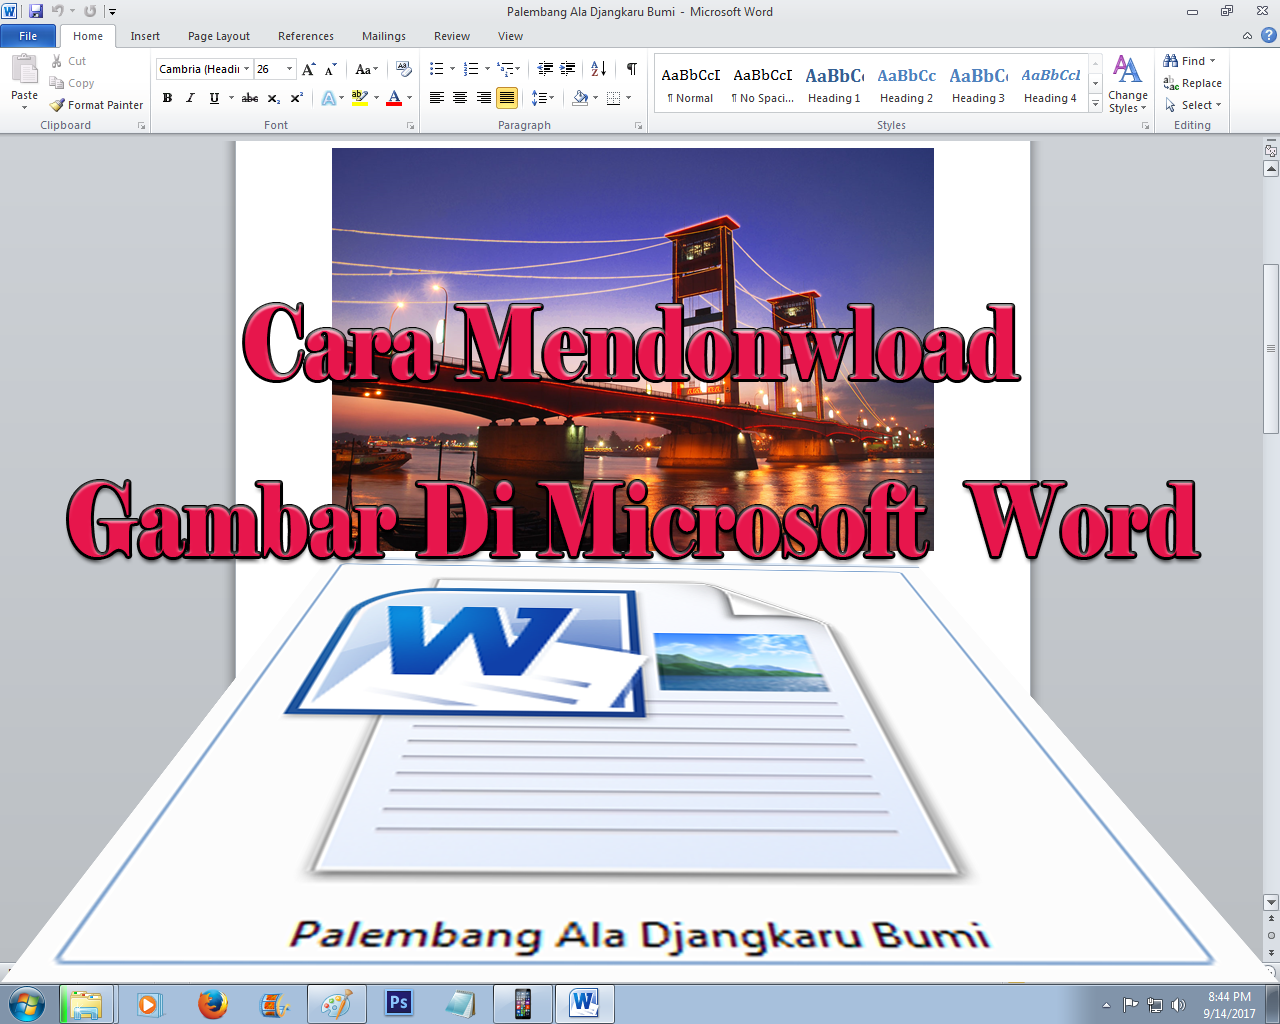
Task: Save the document from Quick Access toolbar
Action: pos(36,11)
